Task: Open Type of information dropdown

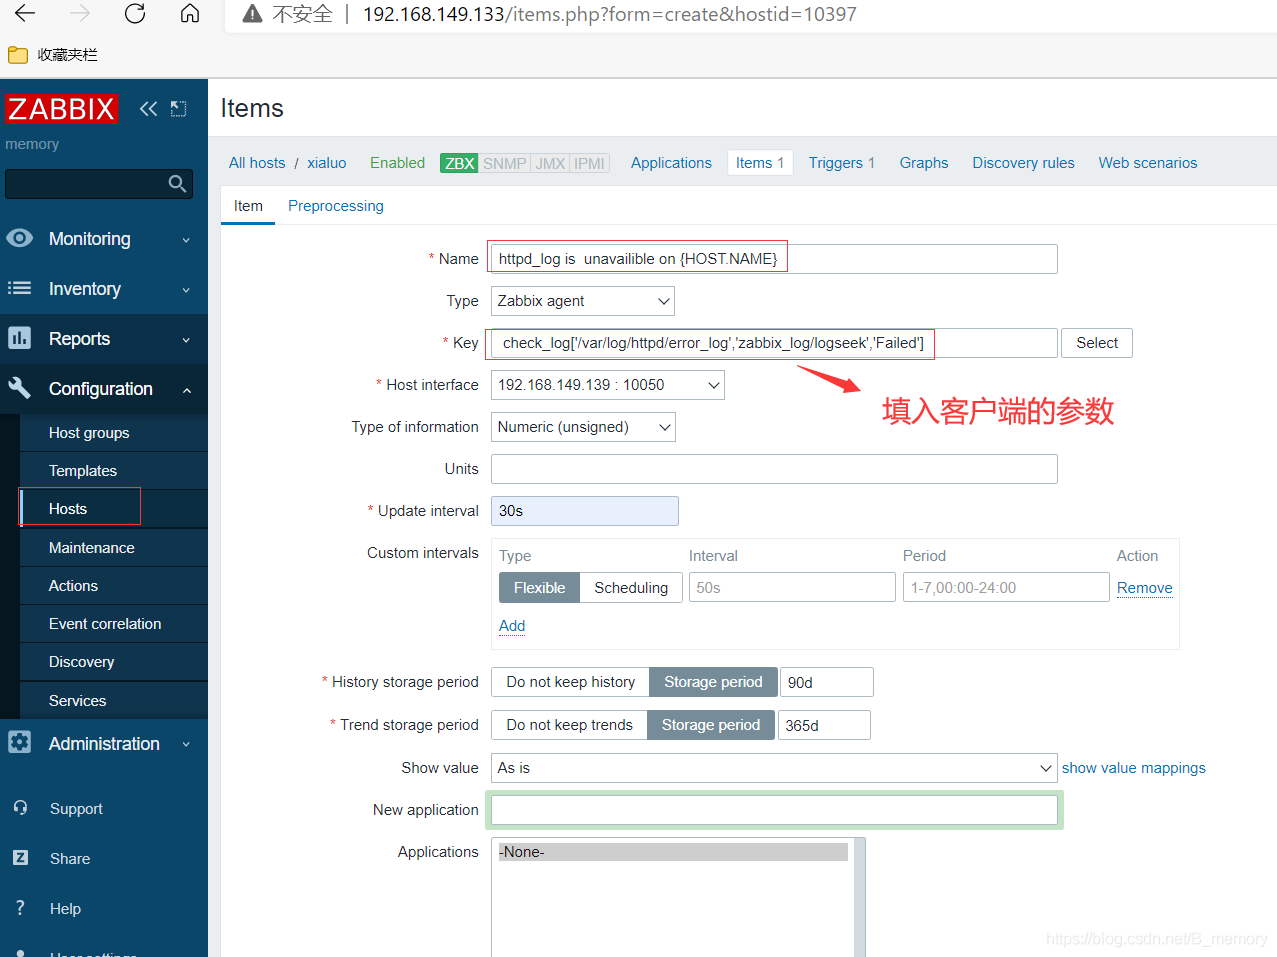Action: 583,427
